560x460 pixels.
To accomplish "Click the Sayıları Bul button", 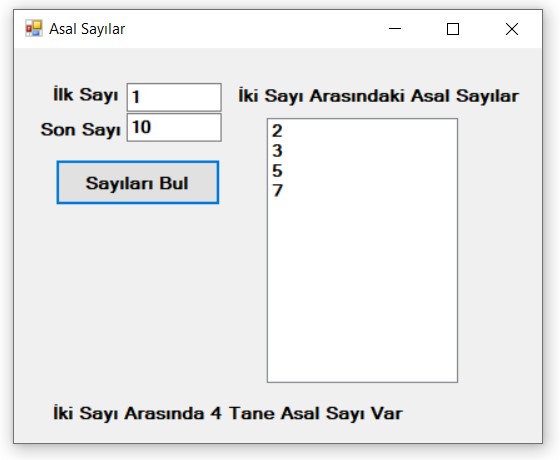I will coord(138,182).
